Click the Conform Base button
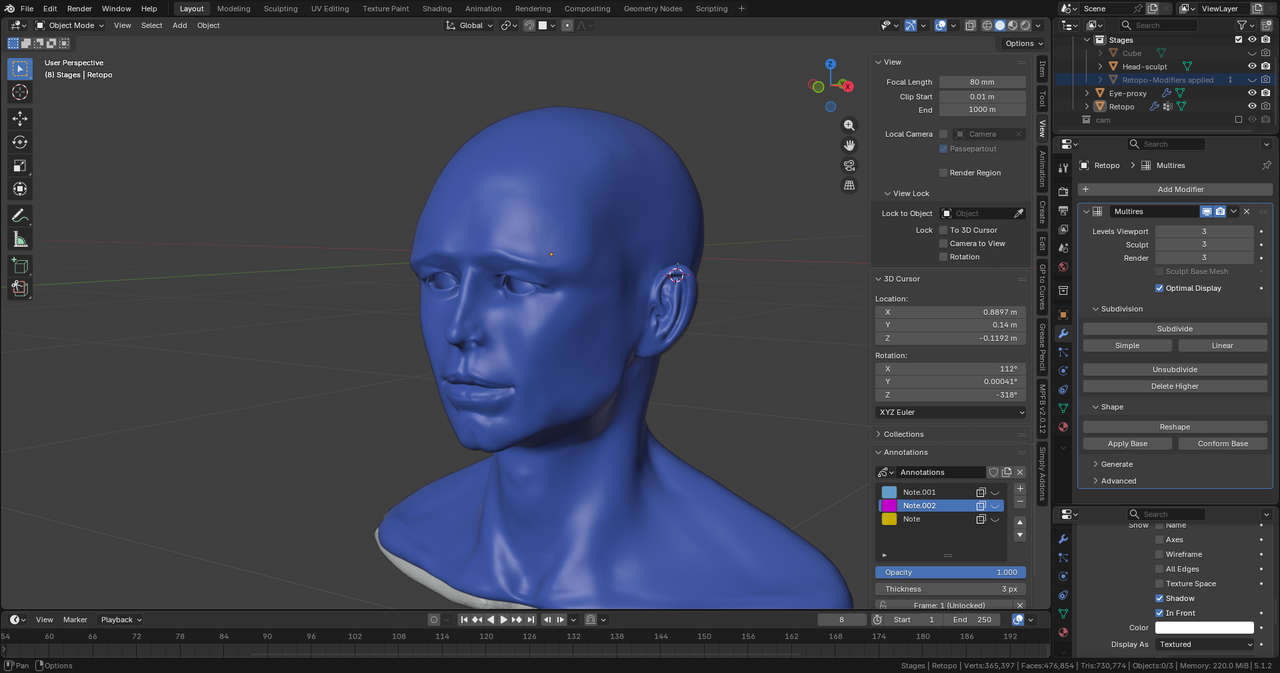Viewport: 1280px width, 673px height. pos(1223,444)
